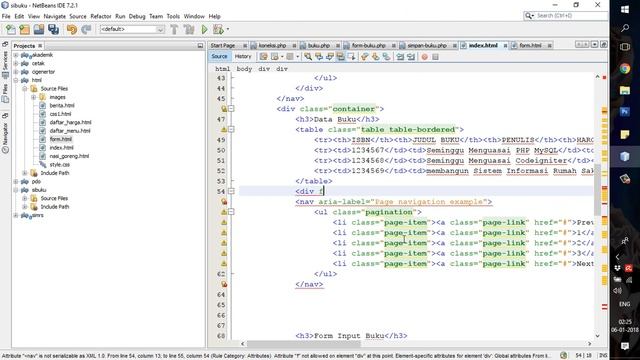Click the Redo toolbar icon
This screenshot has width=640, height=360.
click(x=86, y=29)
